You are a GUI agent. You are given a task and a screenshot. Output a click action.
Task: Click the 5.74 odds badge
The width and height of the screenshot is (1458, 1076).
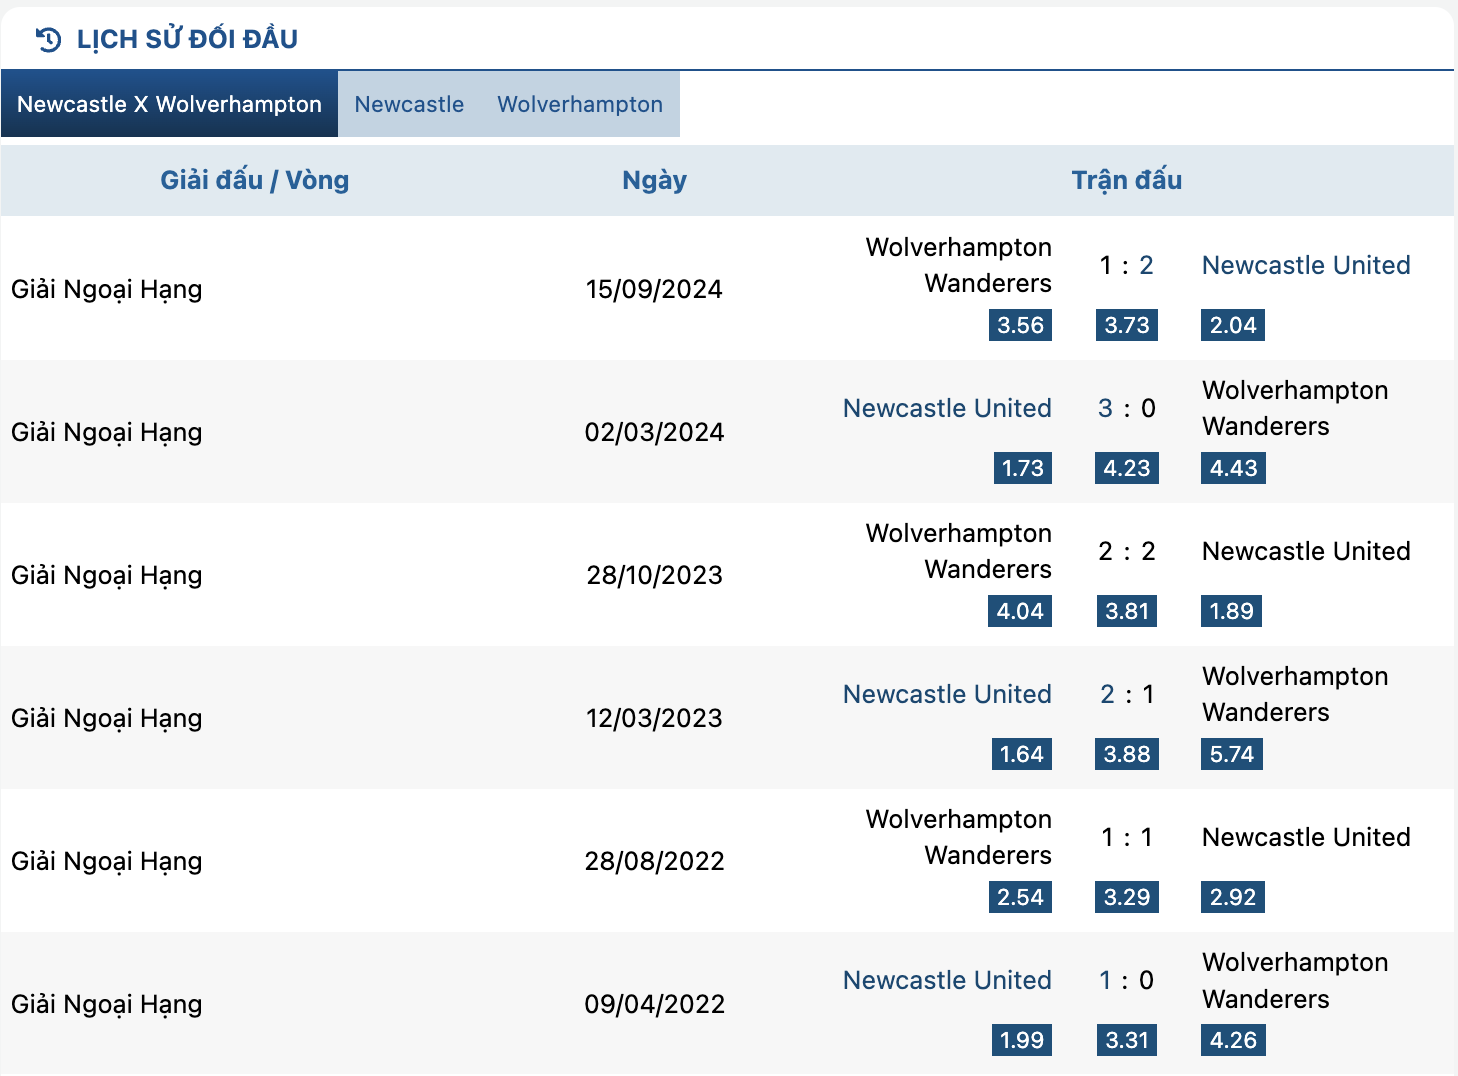(x=1232, y=754)
